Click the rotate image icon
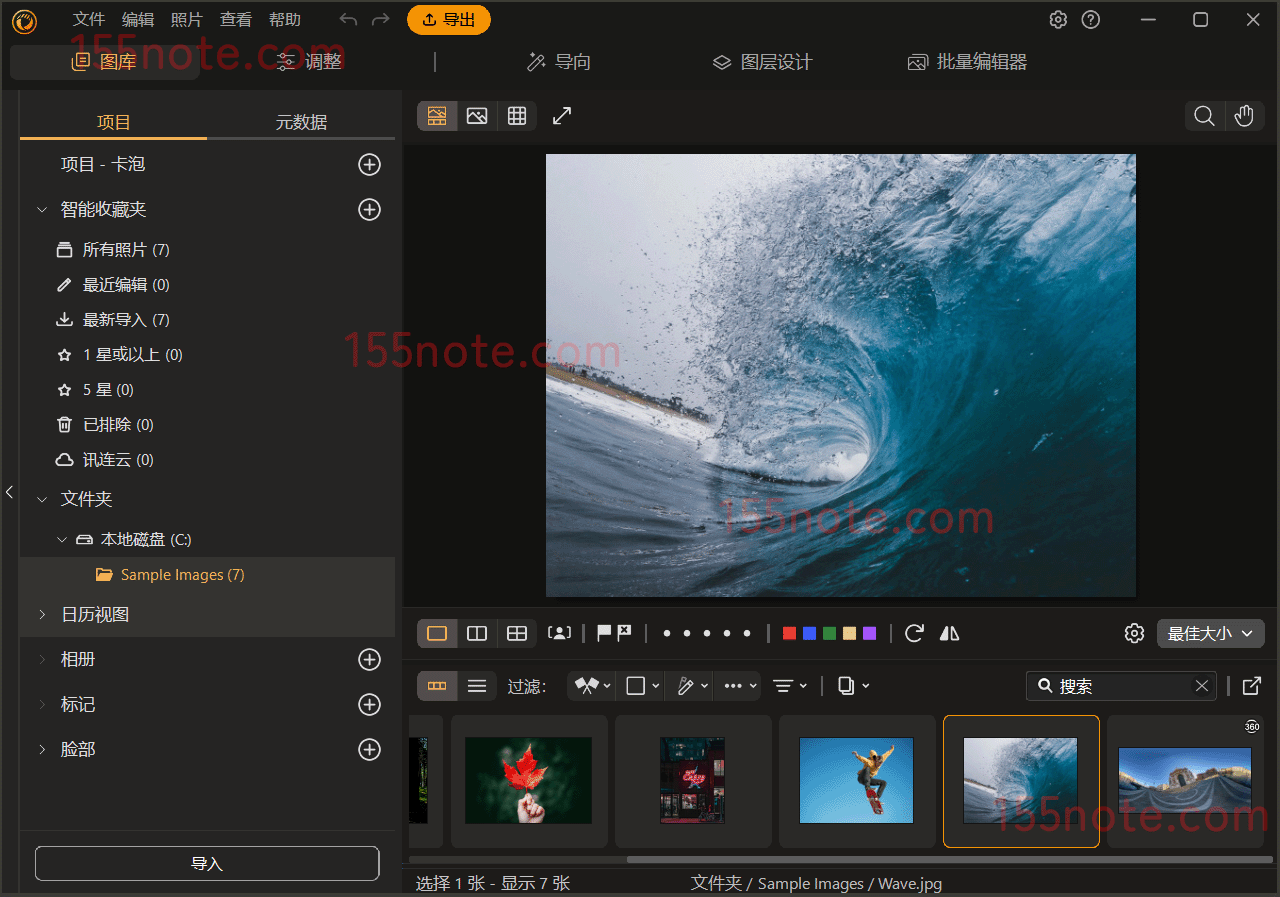Viewport: 1280px width, 897px height. tap(913, 633)
